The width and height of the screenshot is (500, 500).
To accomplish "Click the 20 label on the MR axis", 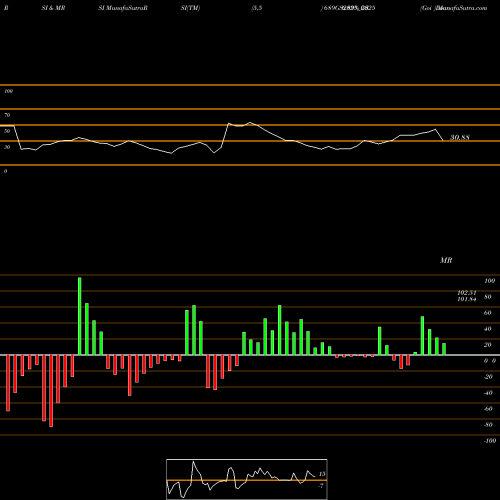I will (487, 345).
